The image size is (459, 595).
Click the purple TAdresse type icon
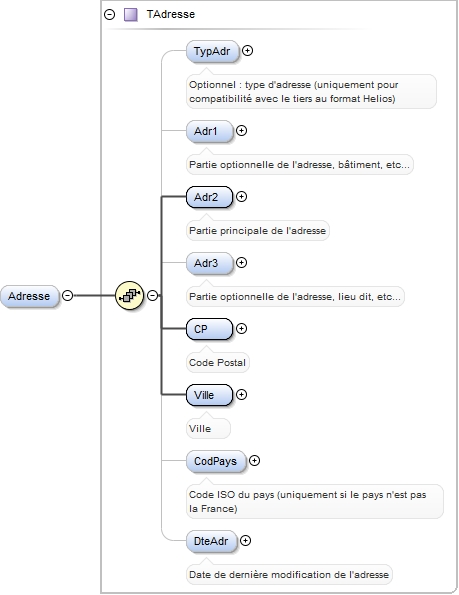click(130, 14)
